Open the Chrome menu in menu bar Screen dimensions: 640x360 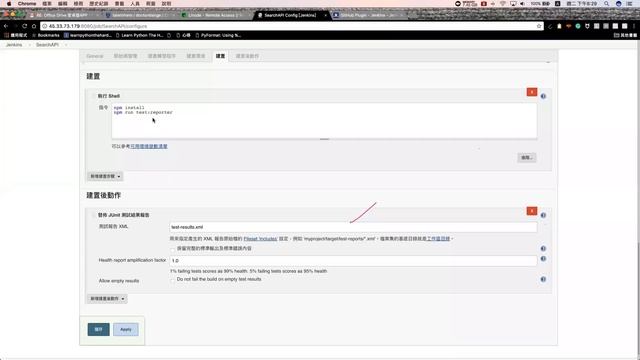click(x=27, y=3)
